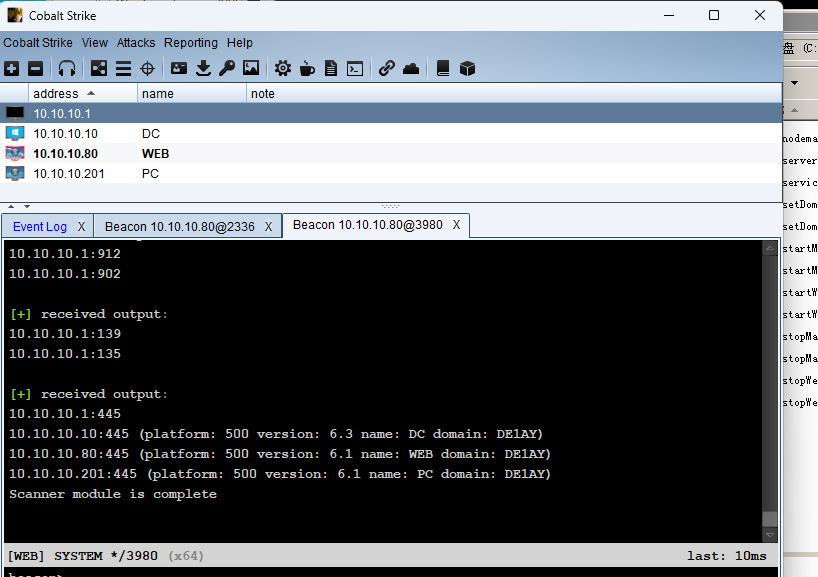Open the Cobalt Strike menu
This screenshot has height=577, width=818.
(38, 43)
